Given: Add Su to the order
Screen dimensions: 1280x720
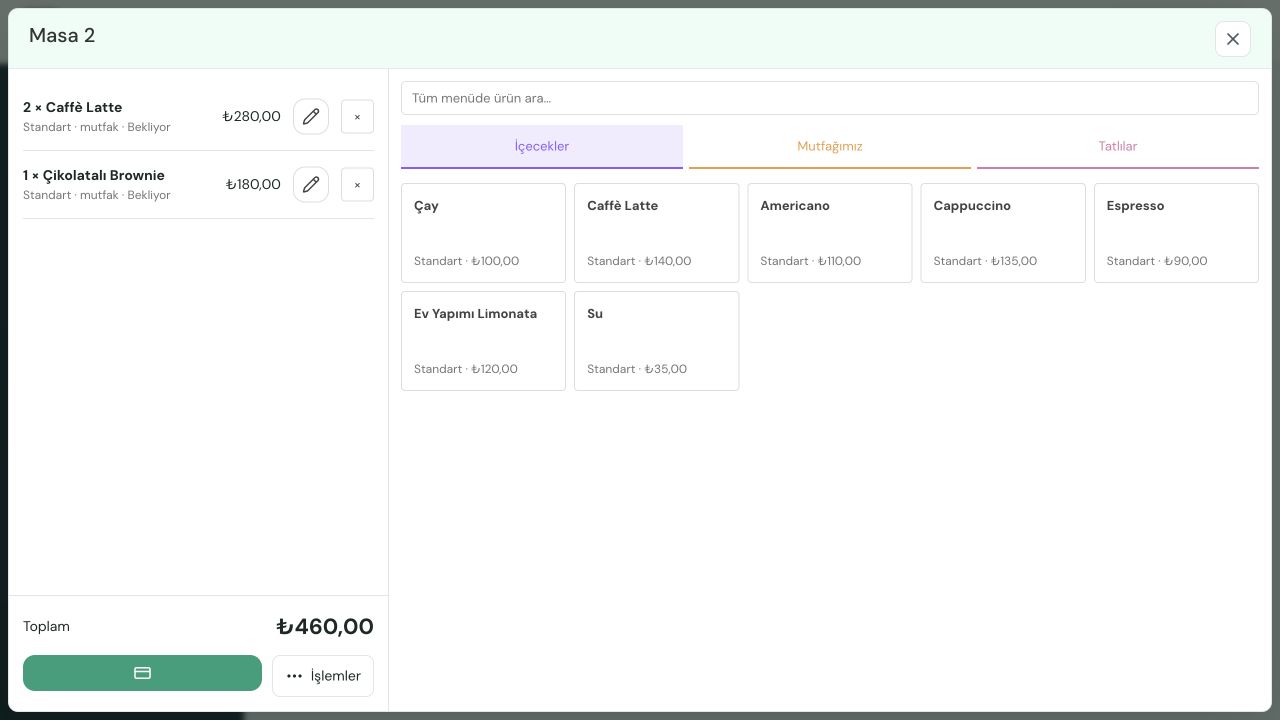Looking at the screenshot, I should [x=657, y=341].
